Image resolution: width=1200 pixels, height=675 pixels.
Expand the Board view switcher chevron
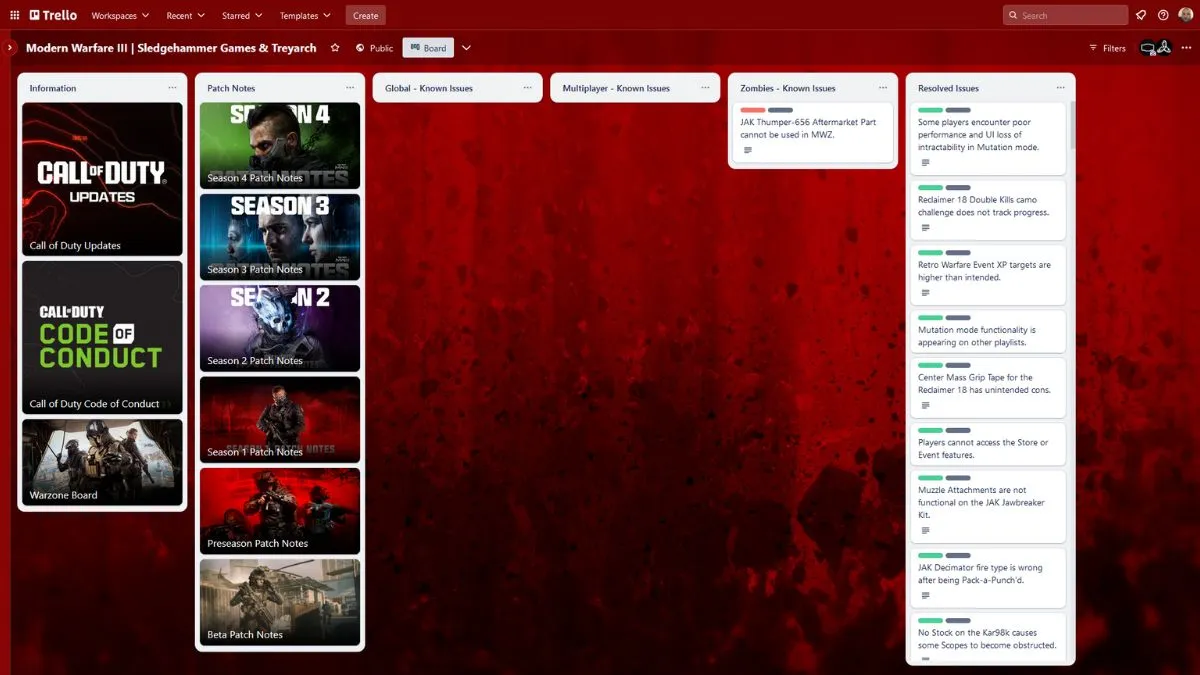(466, 47)
